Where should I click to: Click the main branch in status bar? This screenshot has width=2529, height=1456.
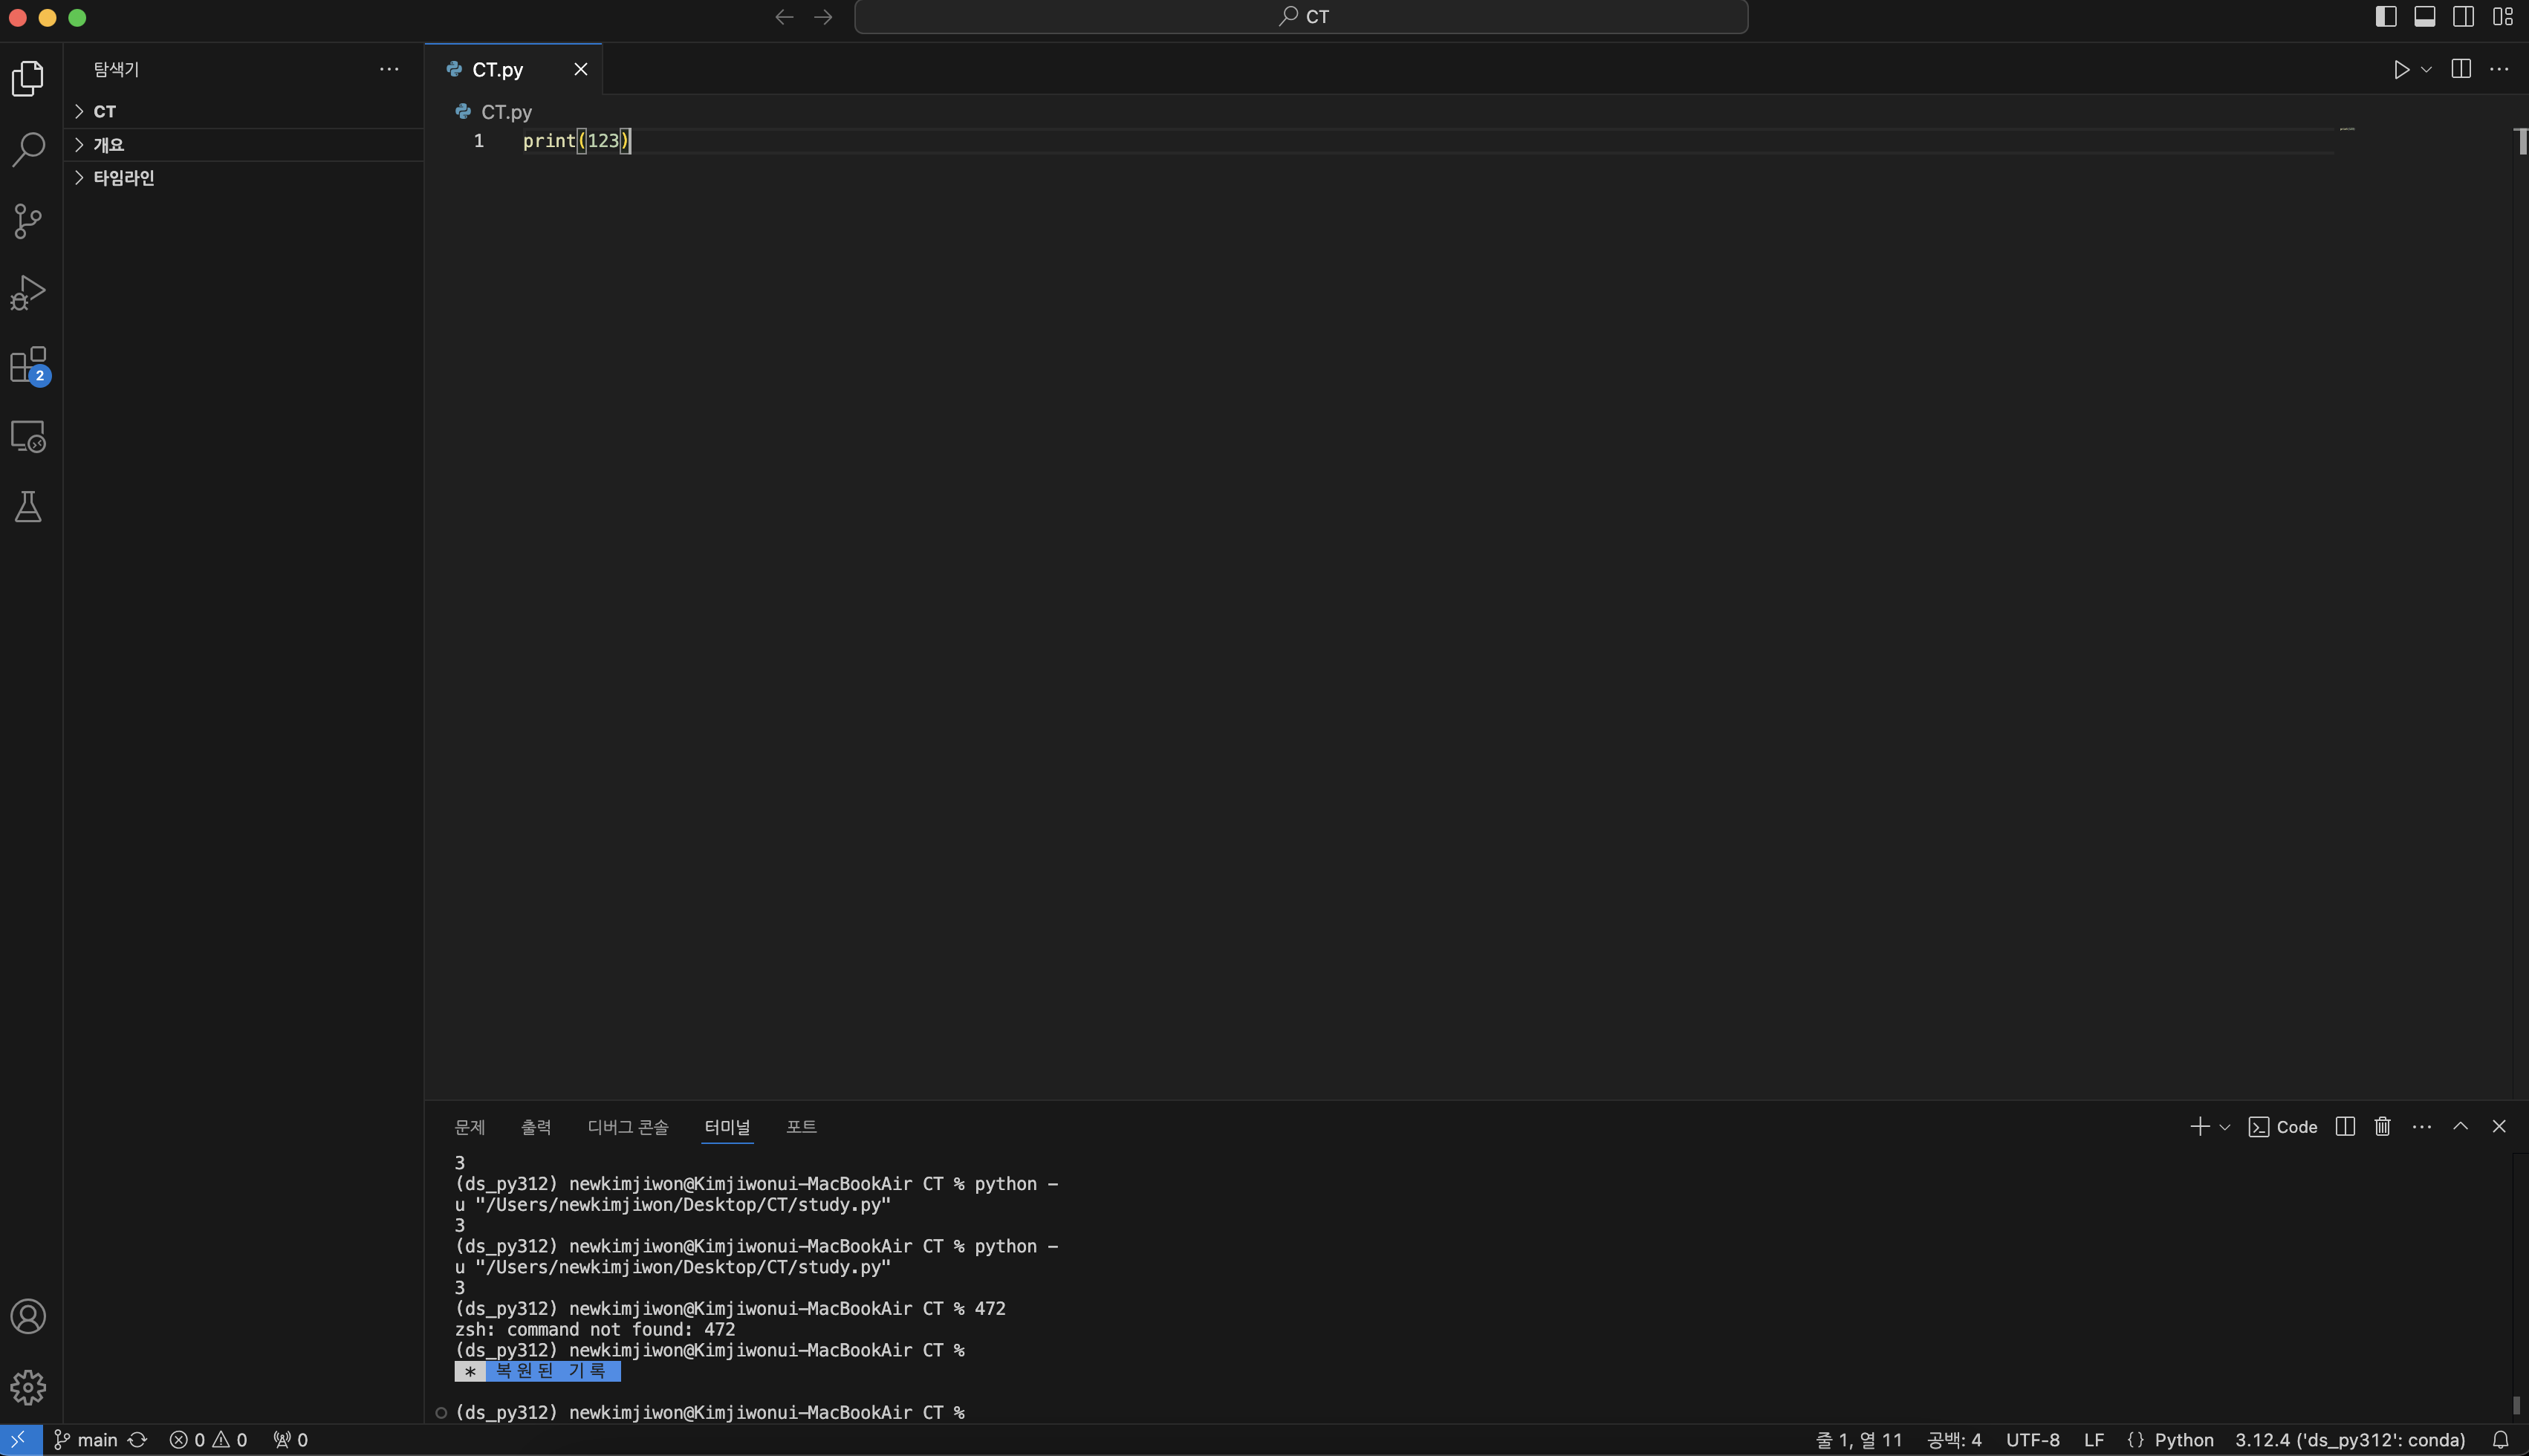pyautogui.click(x=86, y=1440)
